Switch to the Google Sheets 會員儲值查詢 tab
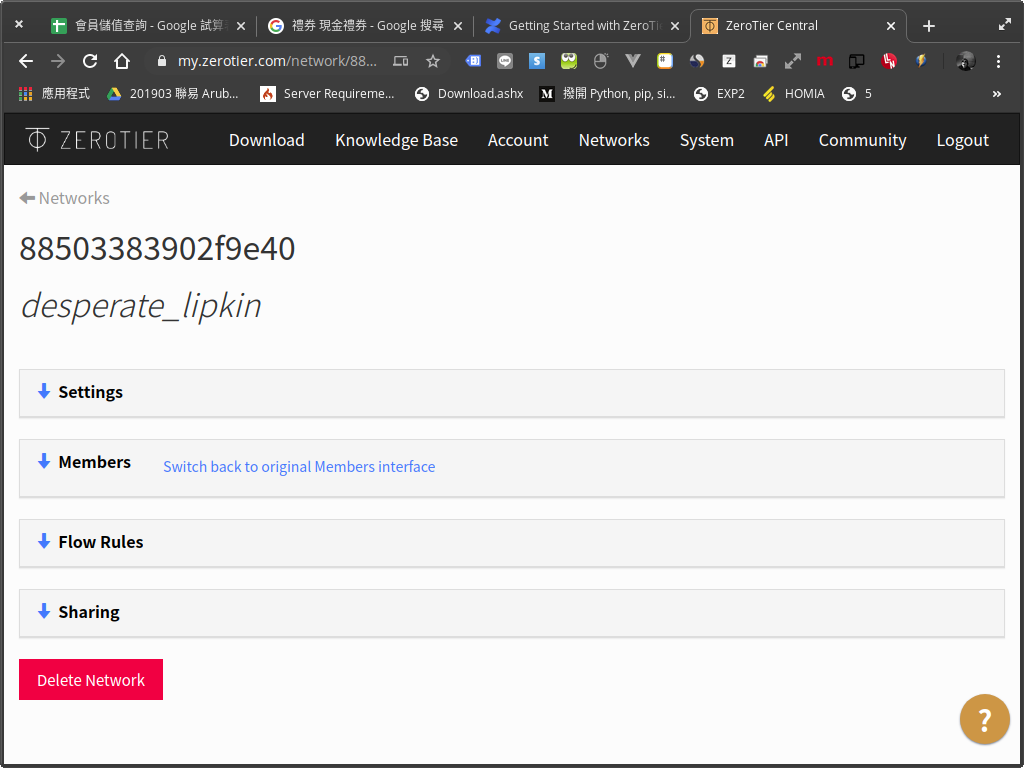 (148, 26)
